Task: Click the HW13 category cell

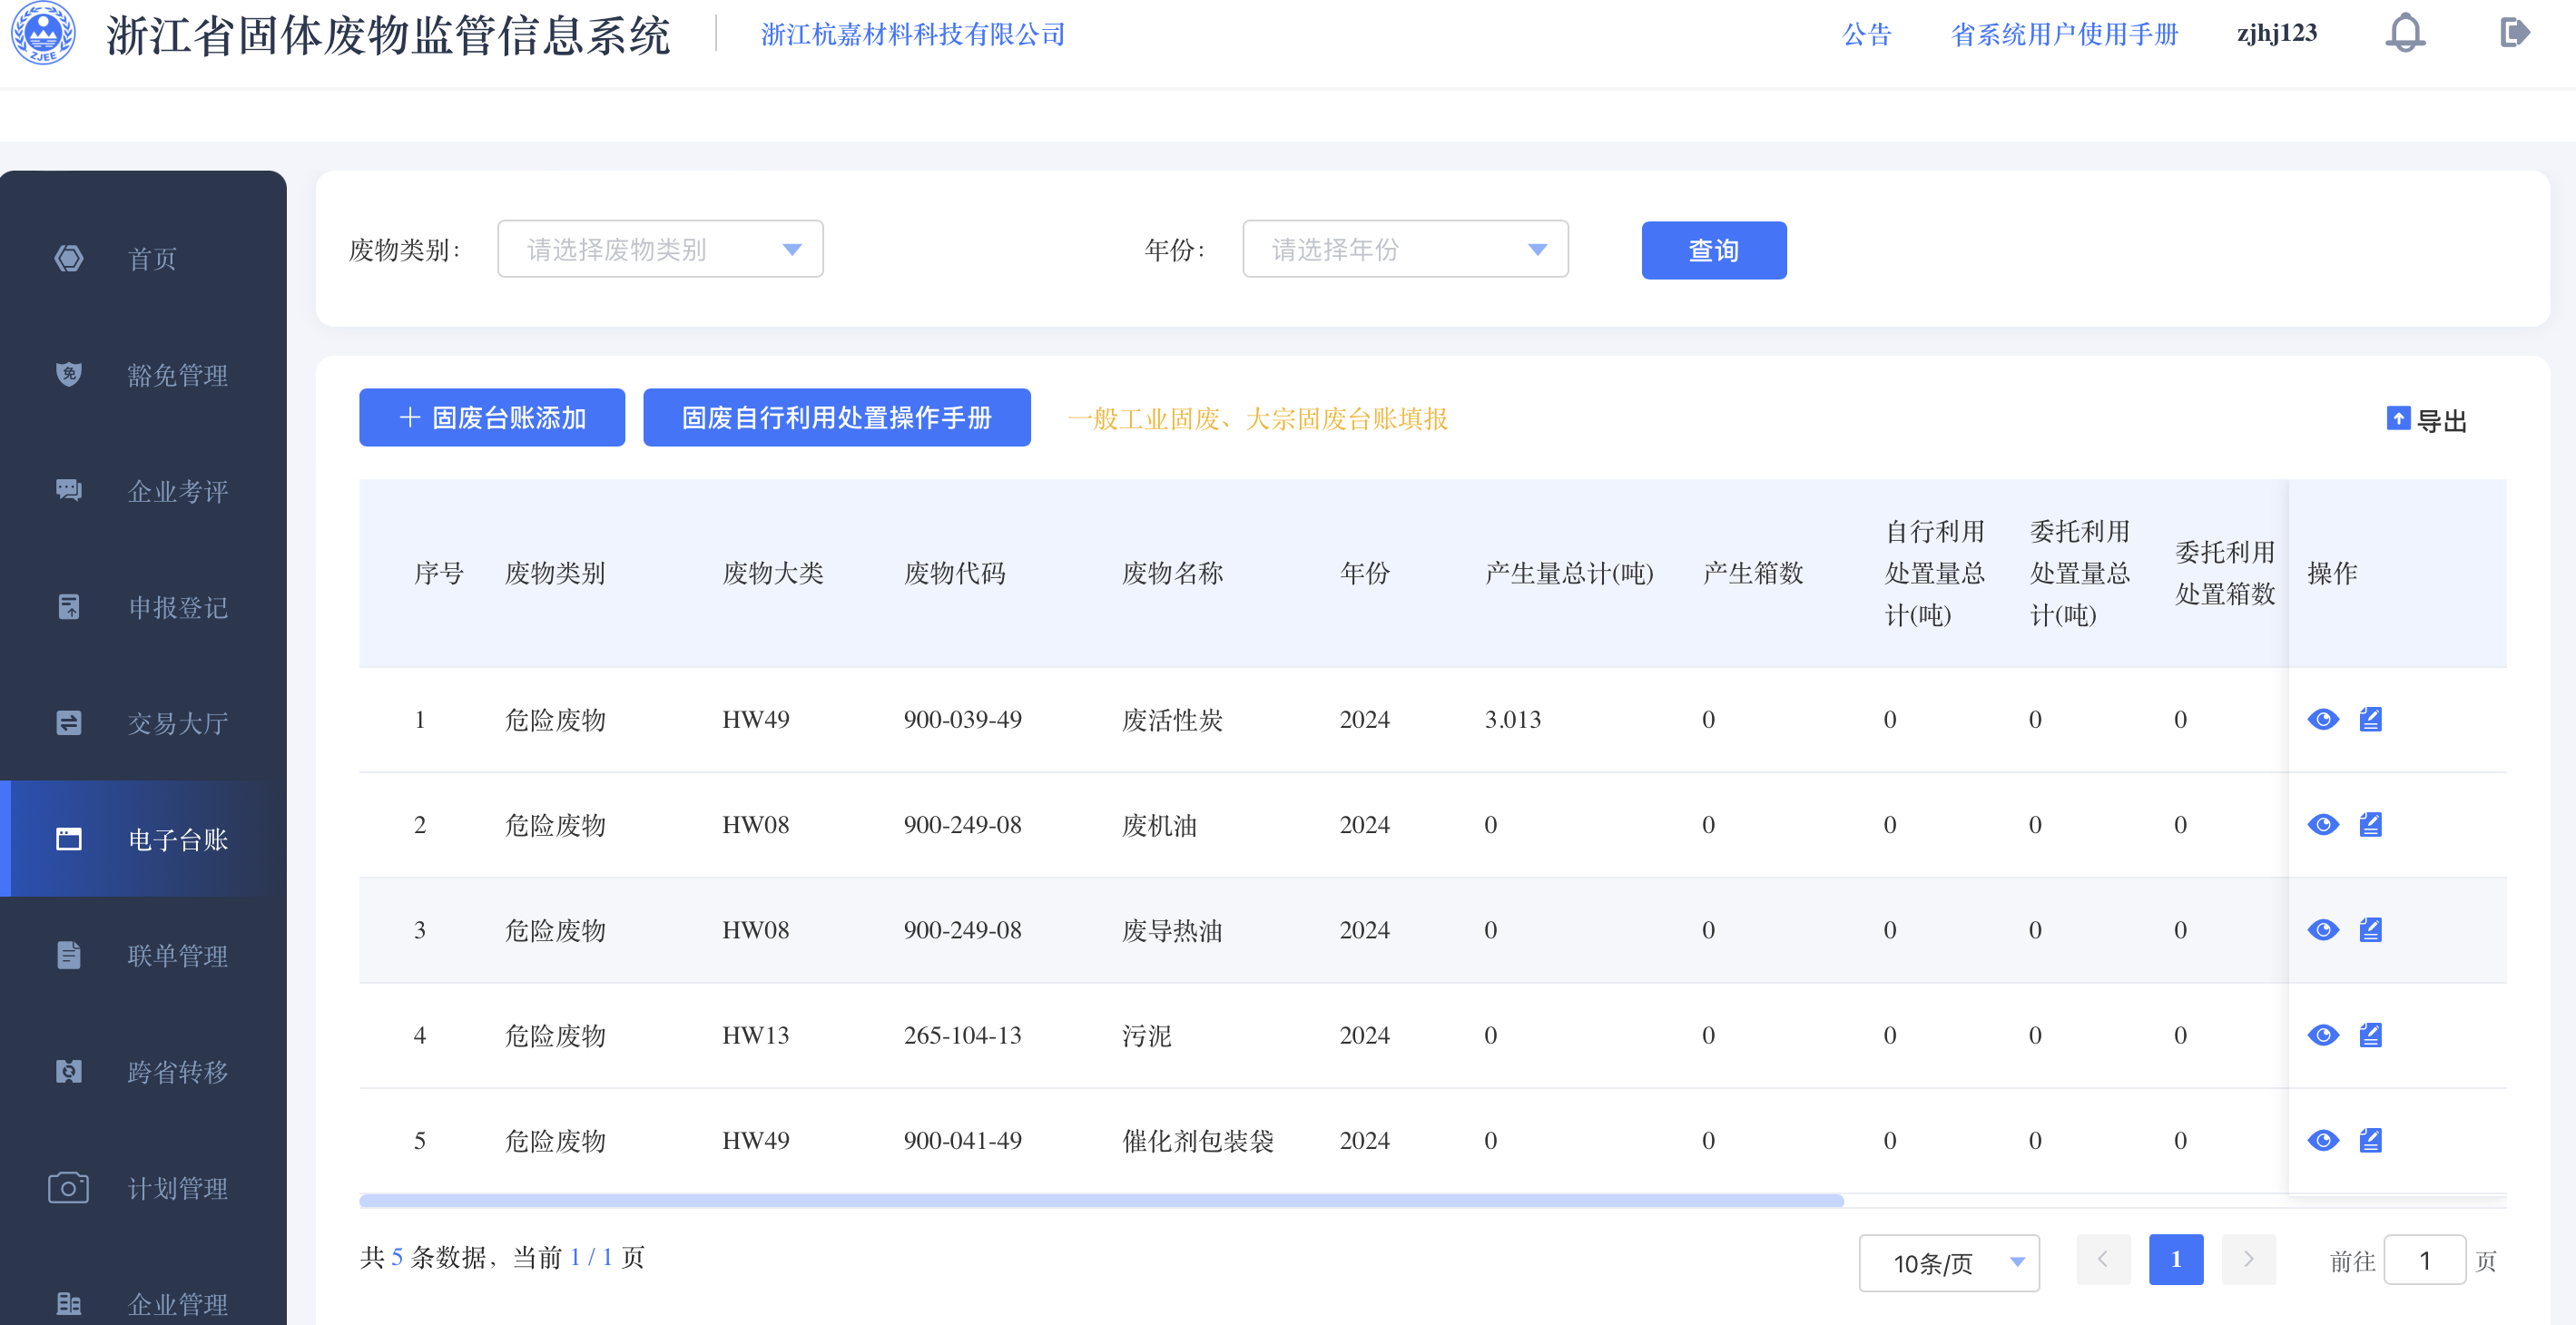Action: tap(755, 1035)
